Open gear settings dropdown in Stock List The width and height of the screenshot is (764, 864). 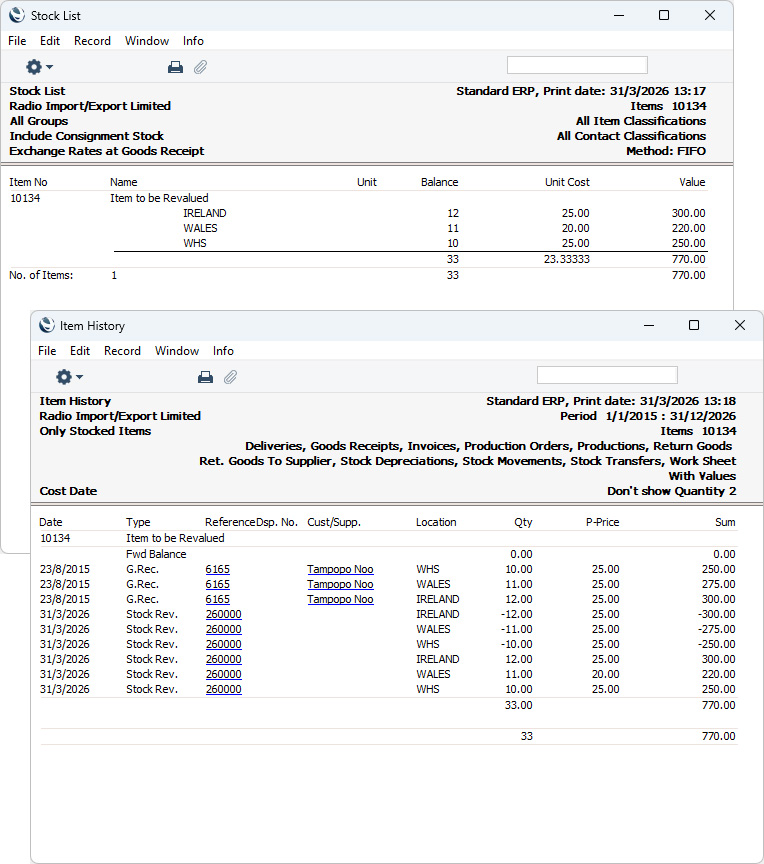click(x=39, y=67)
